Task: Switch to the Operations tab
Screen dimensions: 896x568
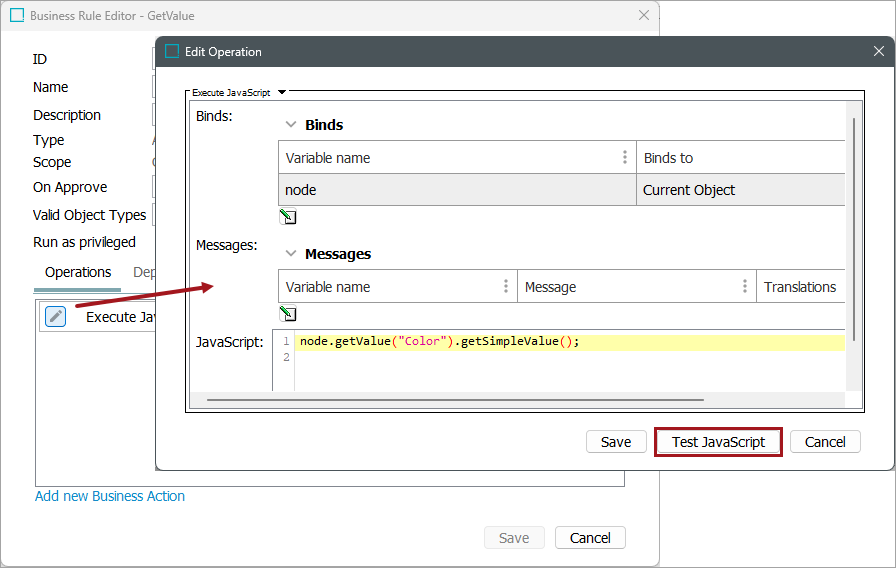Action: tap(78, 272)
